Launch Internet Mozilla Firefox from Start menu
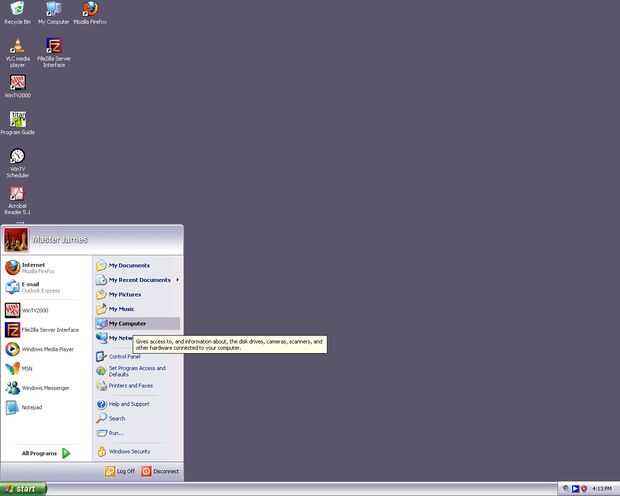Image resolution: width=620 pixels, height=496 pixels. click(x=46, y=268)
